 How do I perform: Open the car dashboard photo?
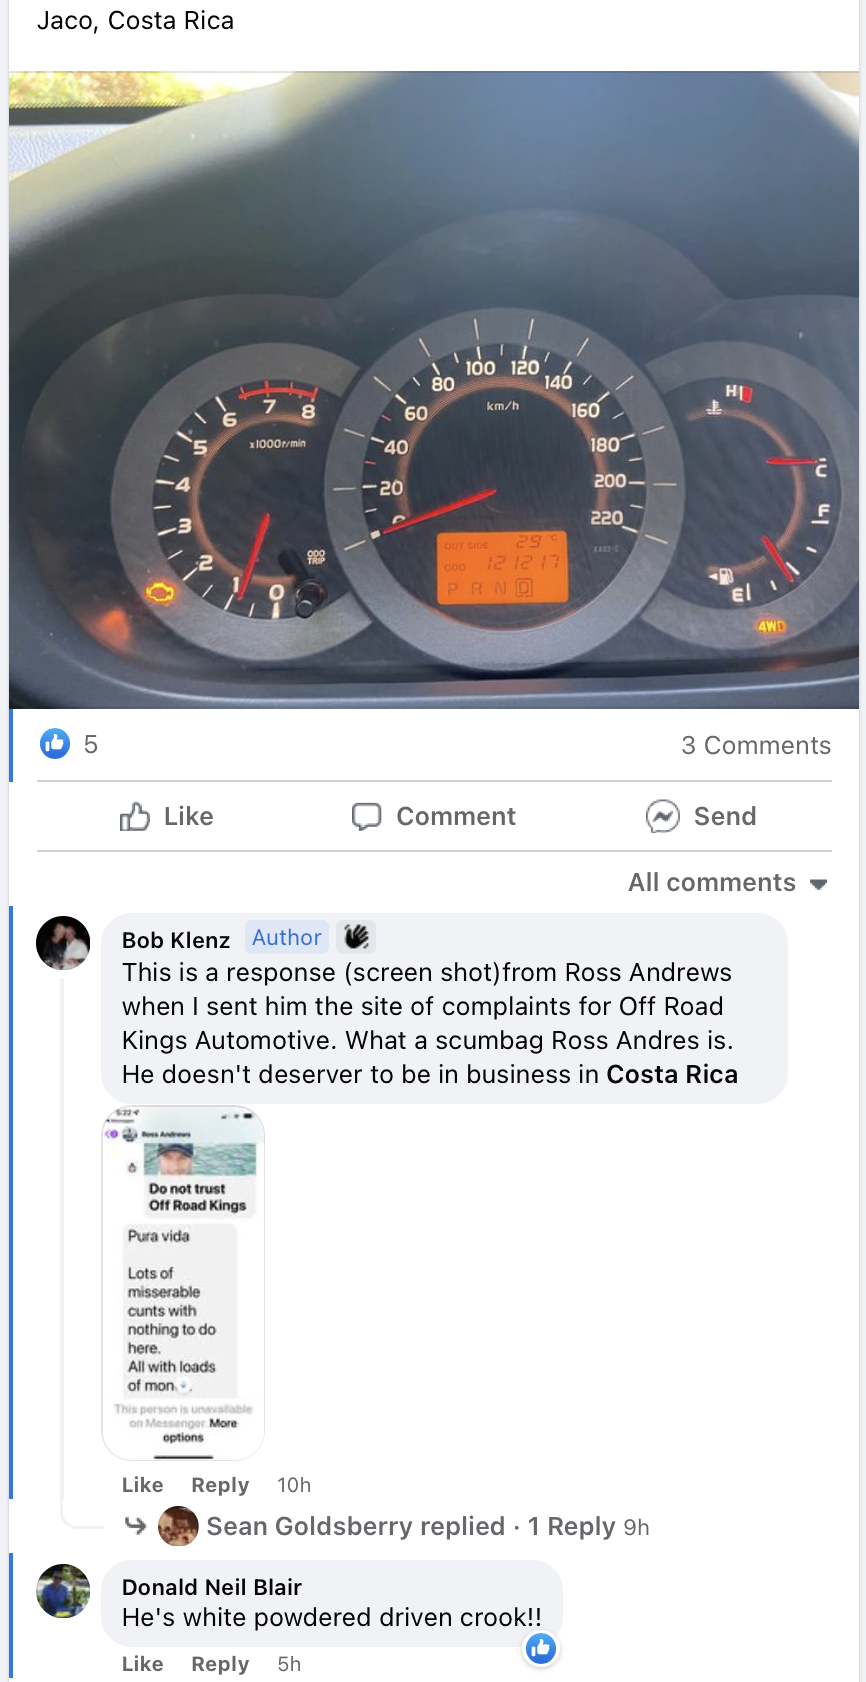(434, 390)
